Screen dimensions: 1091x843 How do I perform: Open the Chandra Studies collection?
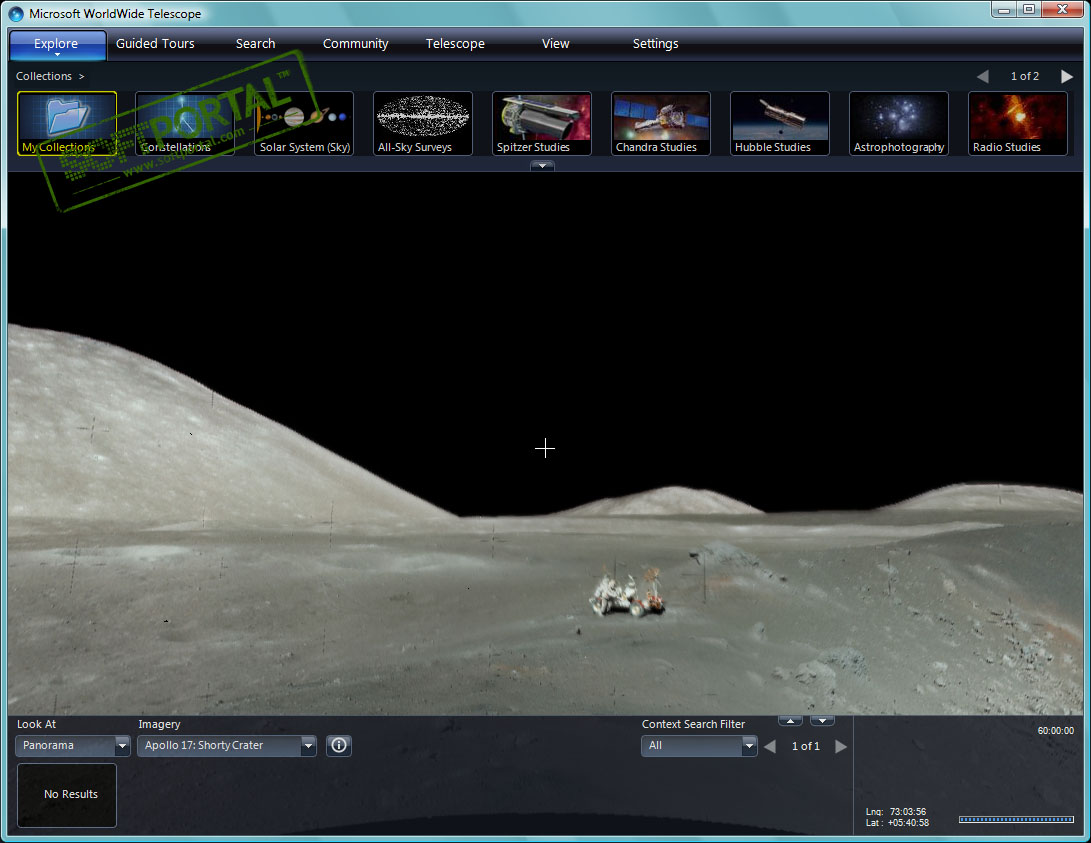[x=661, y=123]
